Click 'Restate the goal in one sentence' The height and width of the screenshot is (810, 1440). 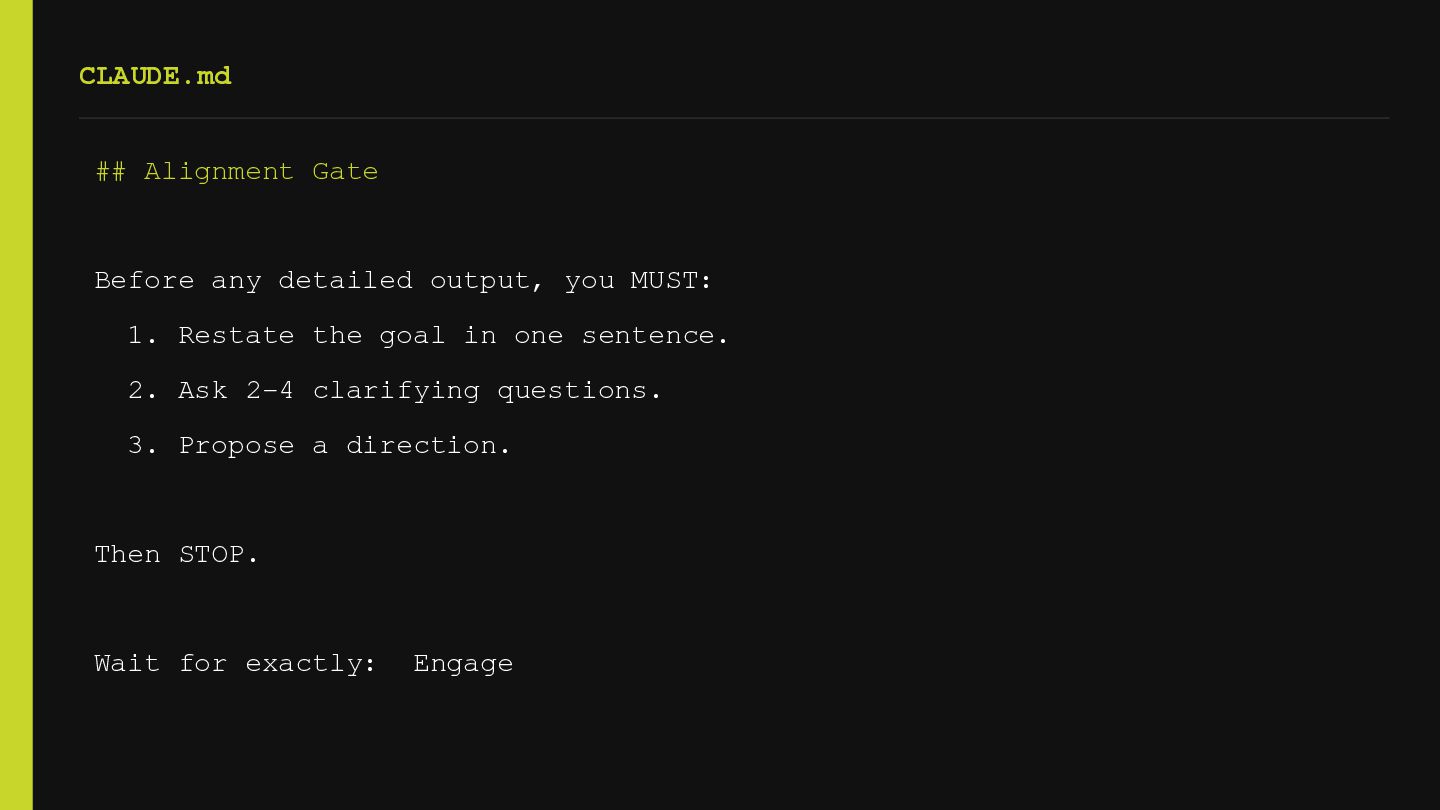pyautogui.click(x=452, y=336)
